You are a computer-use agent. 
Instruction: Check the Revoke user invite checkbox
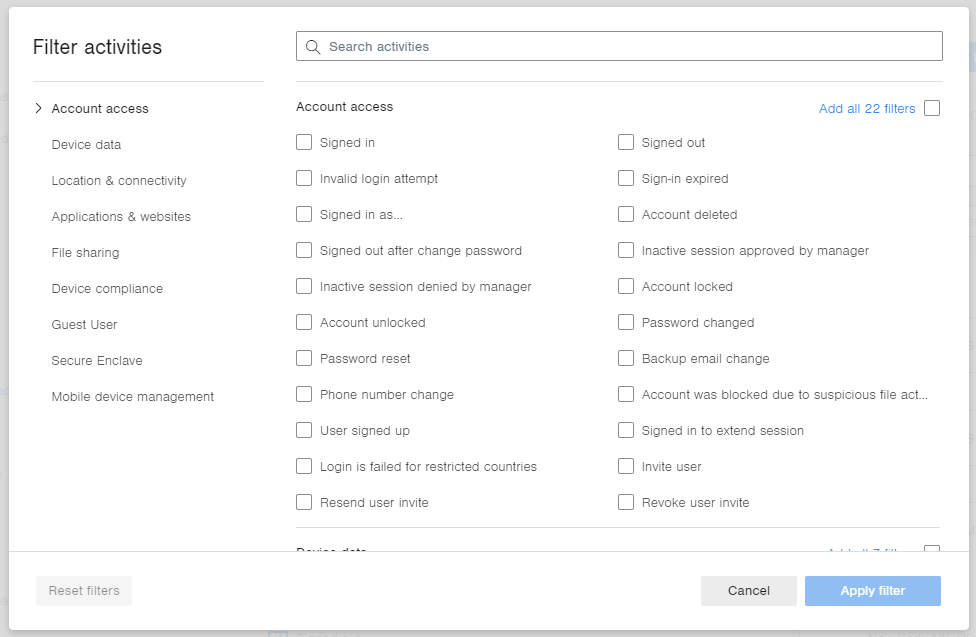(626, 503)
